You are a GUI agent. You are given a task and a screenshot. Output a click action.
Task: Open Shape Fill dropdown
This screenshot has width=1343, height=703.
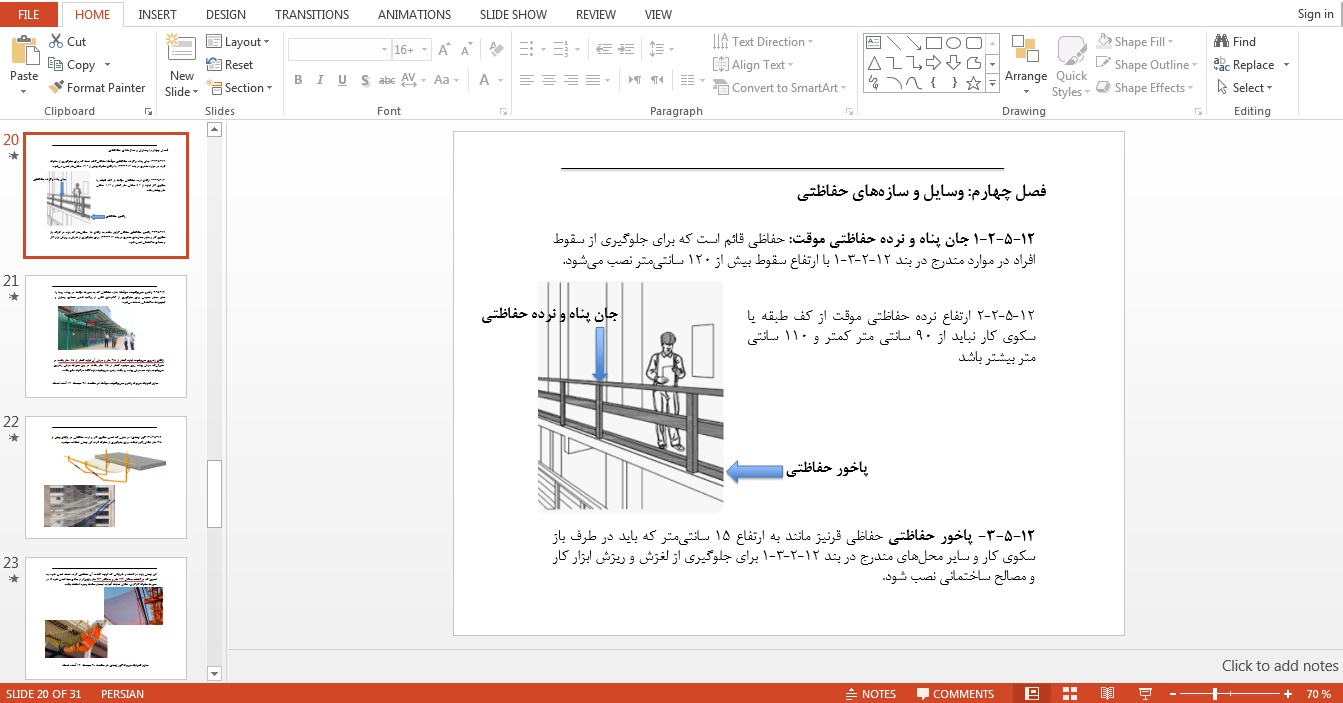1135,42
